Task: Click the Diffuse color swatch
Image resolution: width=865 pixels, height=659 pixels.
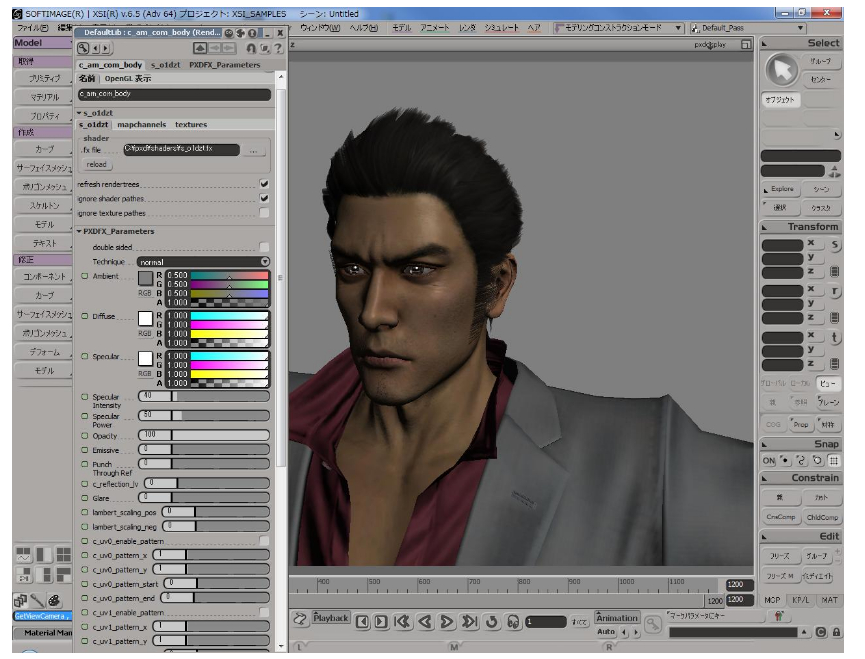Action: click(x=144, y=317)
